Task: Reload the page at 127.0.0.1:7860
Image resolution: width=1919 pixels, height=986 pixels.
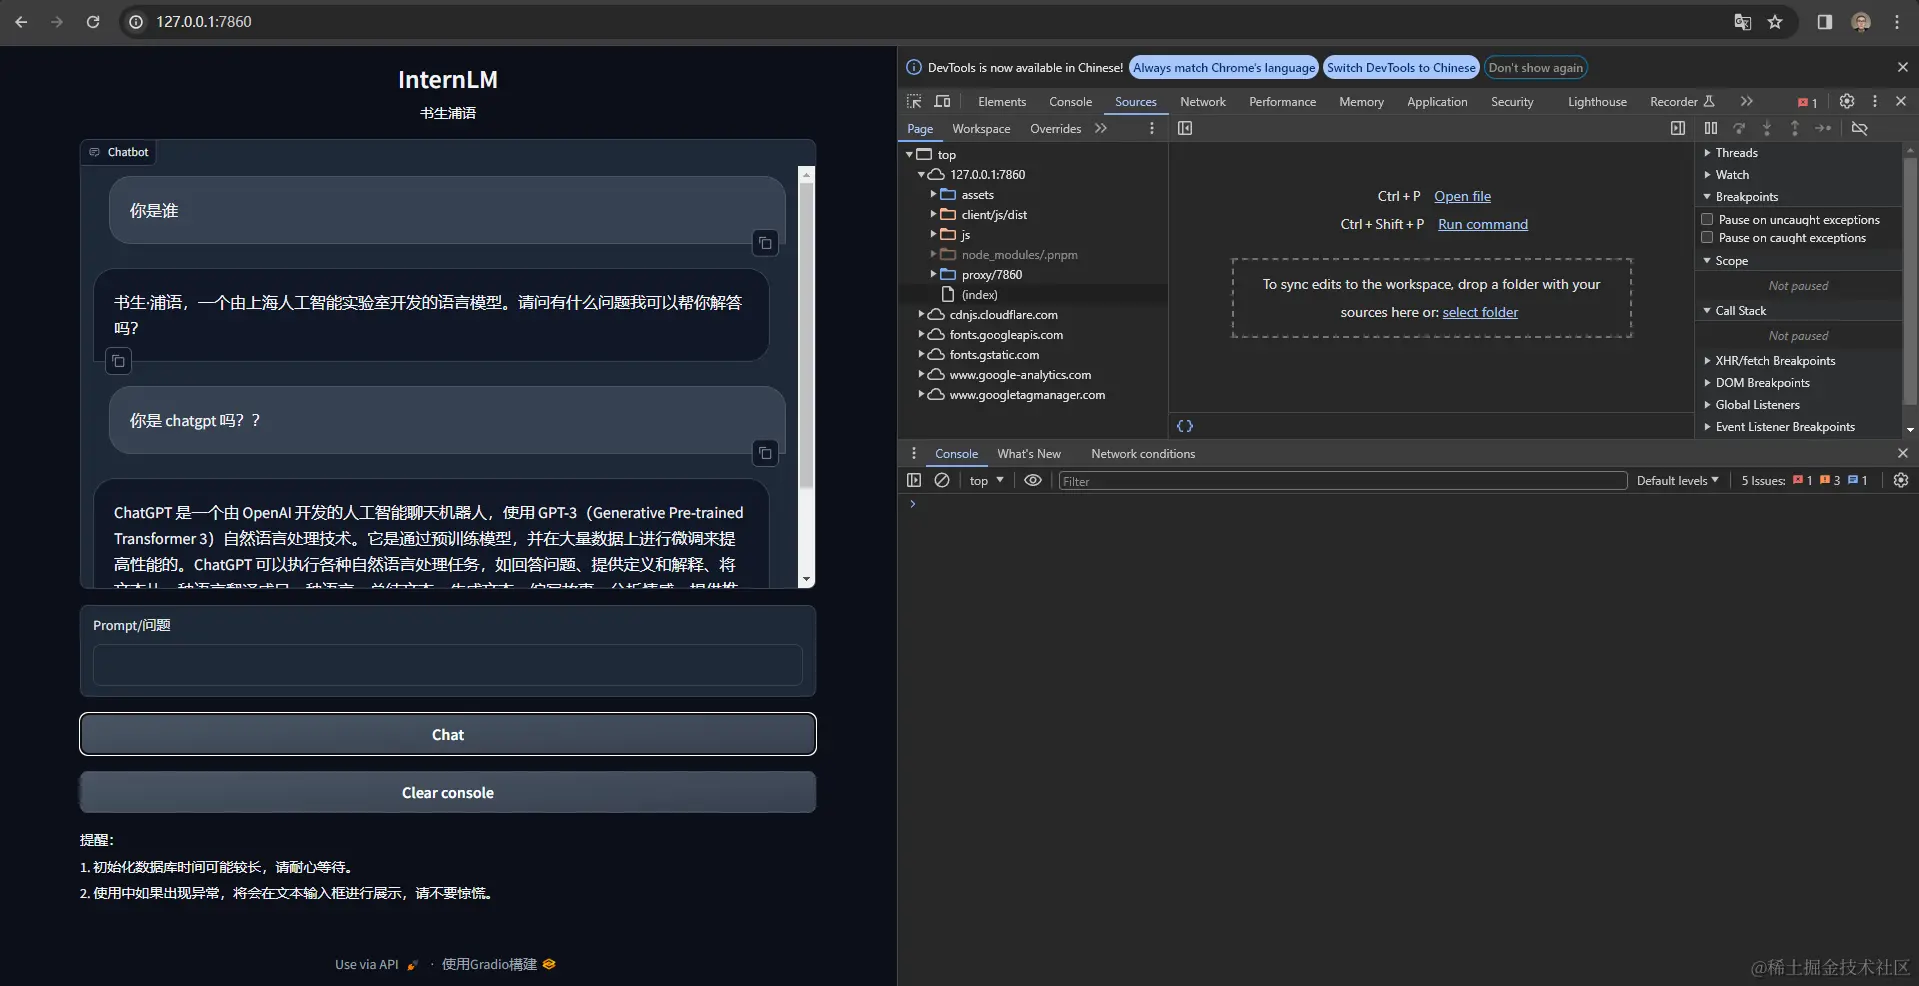Action: click(93, 22)
